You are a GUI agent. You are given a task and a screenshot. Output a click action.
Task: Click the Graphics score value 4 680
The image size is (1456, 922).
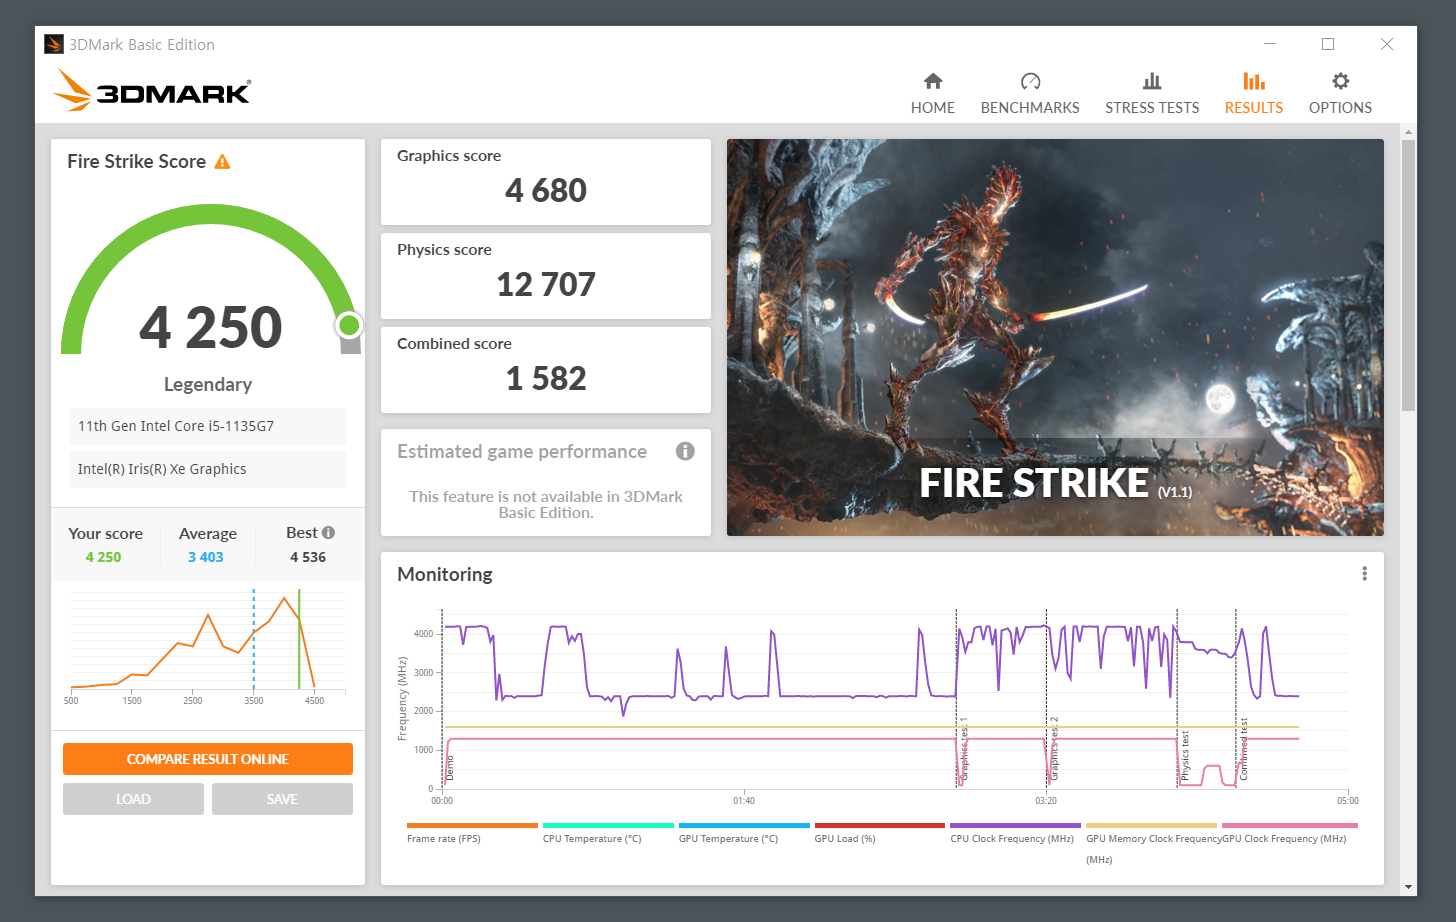[546, 190]
